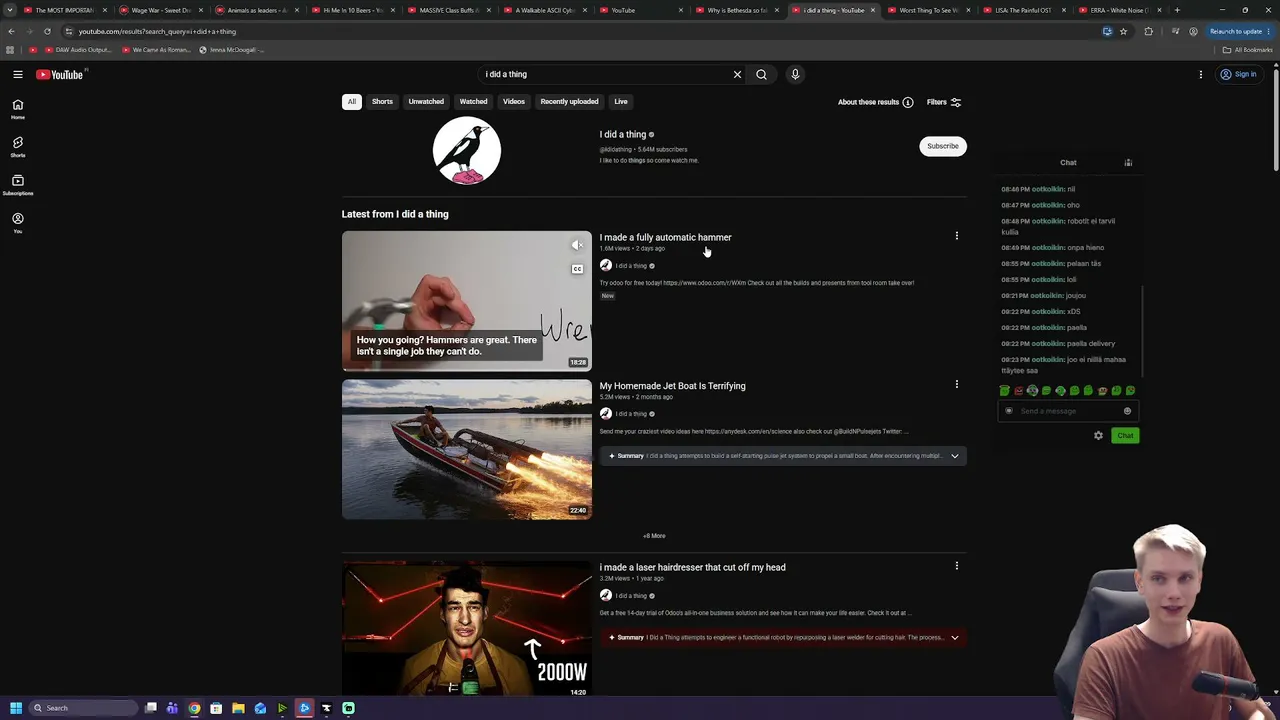Clear the search query with the X
Image resolution: width=1280 pixels, height=720 pixels.
coord(737,74)
